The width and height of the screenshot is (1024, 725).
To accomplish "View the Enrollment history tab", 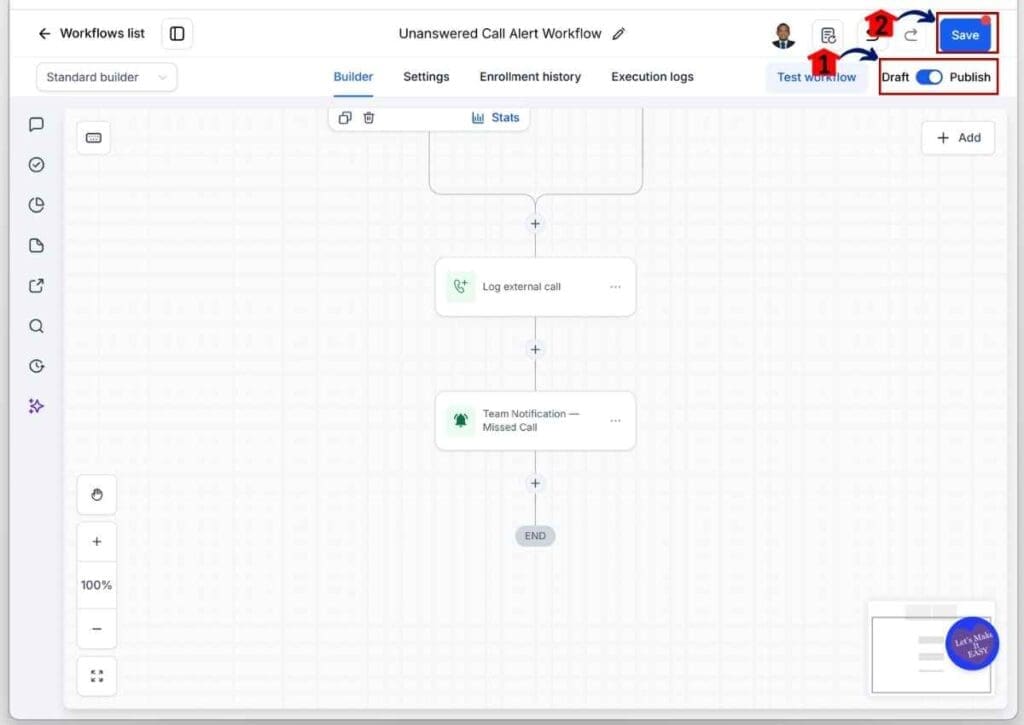I will click(x=530, y=76).
